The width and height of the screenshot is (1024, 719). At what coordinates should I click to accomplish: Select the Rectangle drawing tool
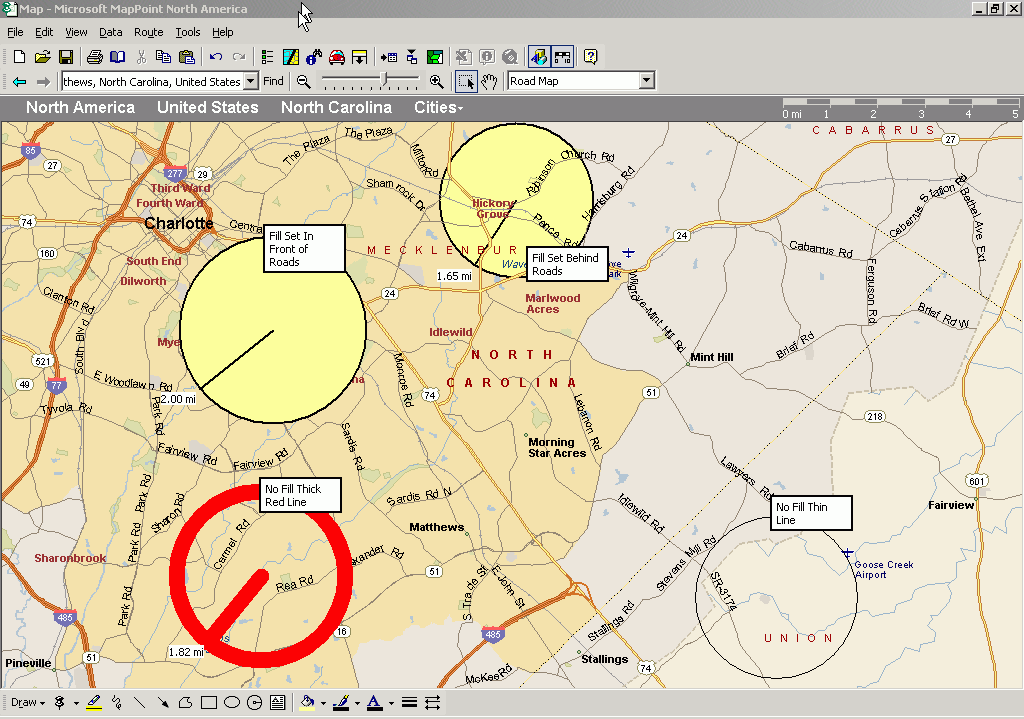[209, 702]
